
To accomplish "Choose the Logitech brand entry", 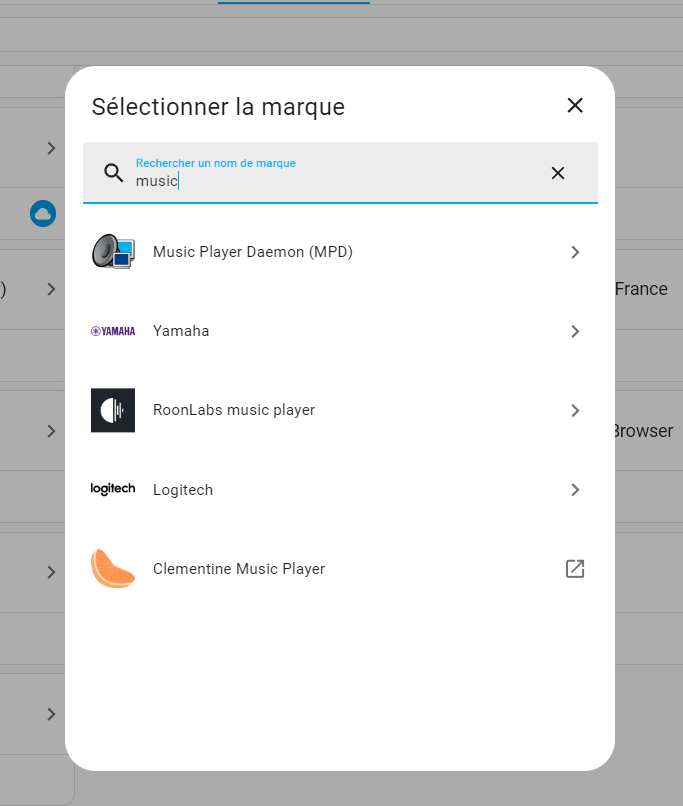I will tap(340, 489).
